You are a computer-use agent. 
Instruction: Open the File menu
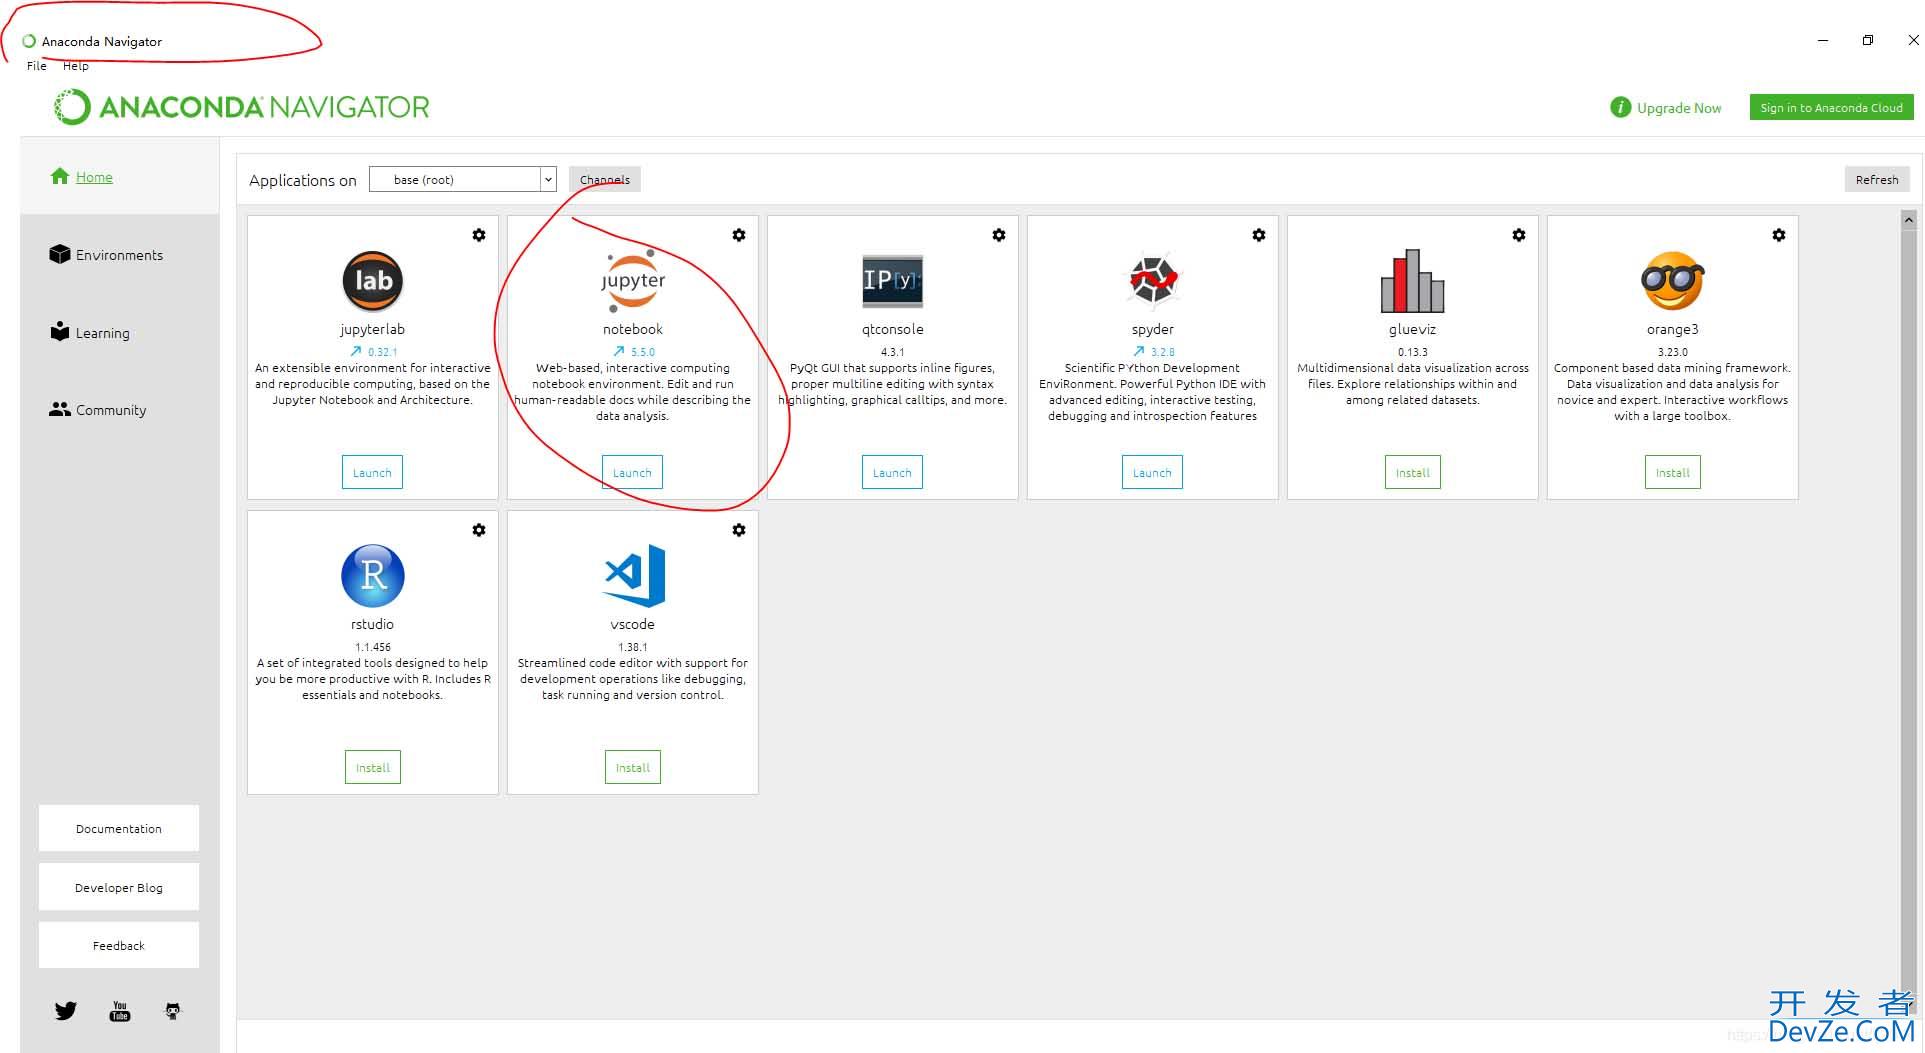(x=37, y=66)
